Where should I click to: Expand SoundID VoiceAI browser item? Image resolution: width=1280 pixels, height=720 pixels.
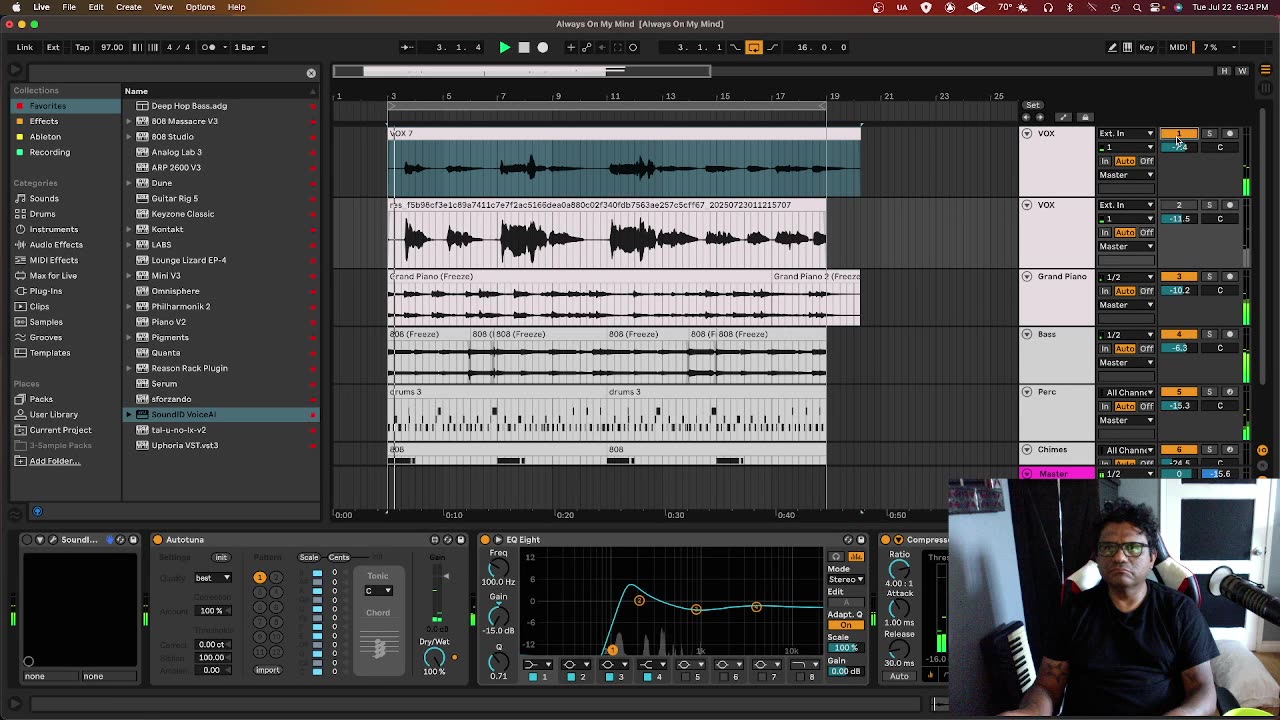point(129,414)
